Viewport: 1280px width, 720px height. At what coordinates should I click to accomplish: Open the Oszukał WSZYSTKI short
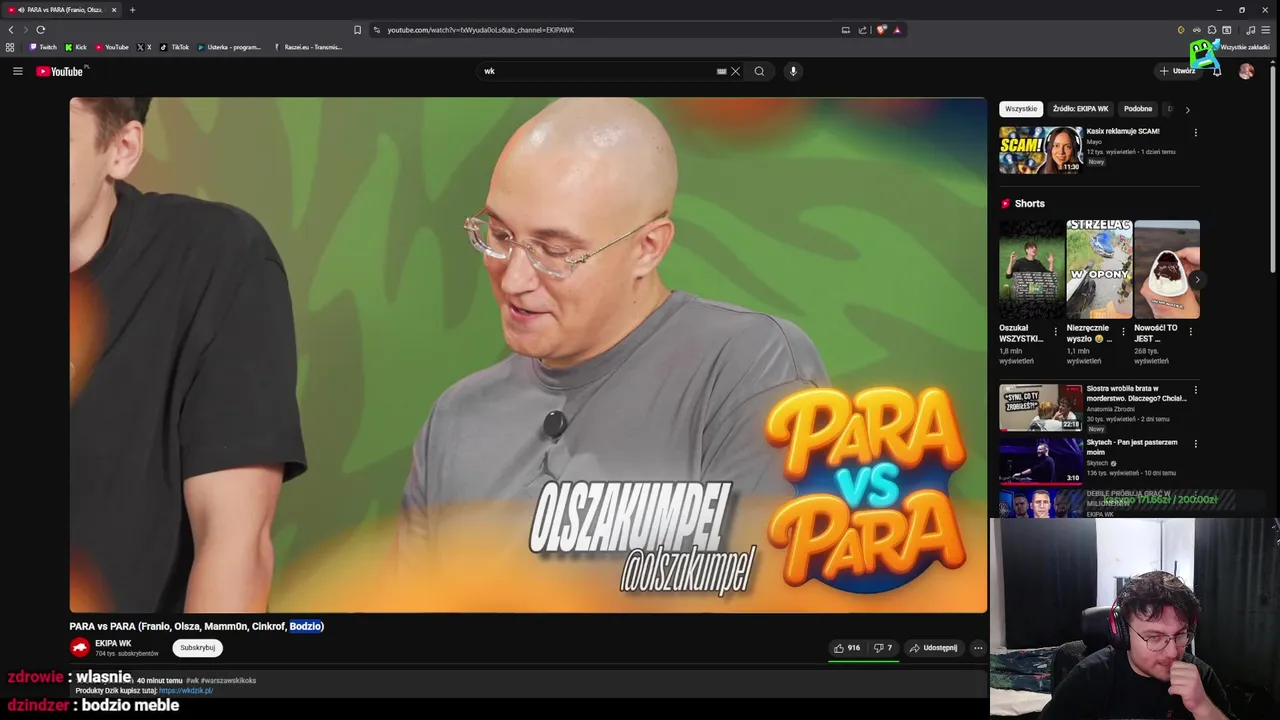point(1031,269)
